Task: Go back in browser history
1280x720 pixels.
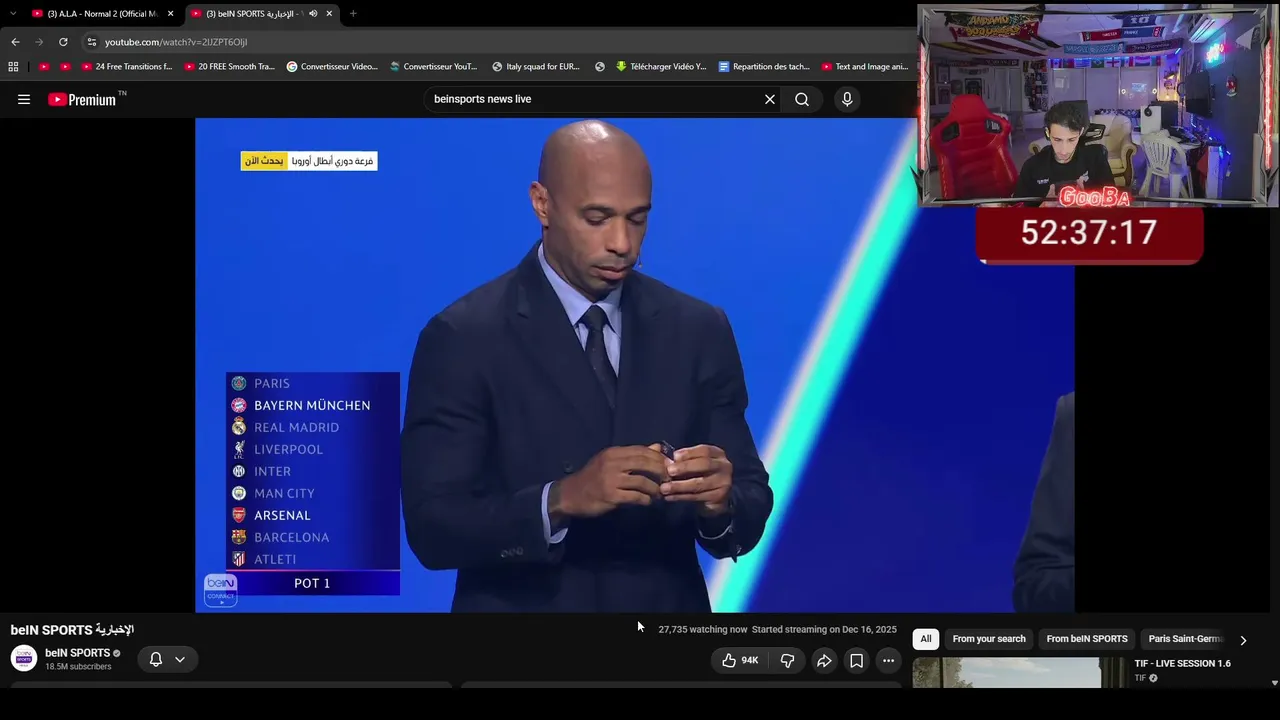Action: tap(15, 42)
